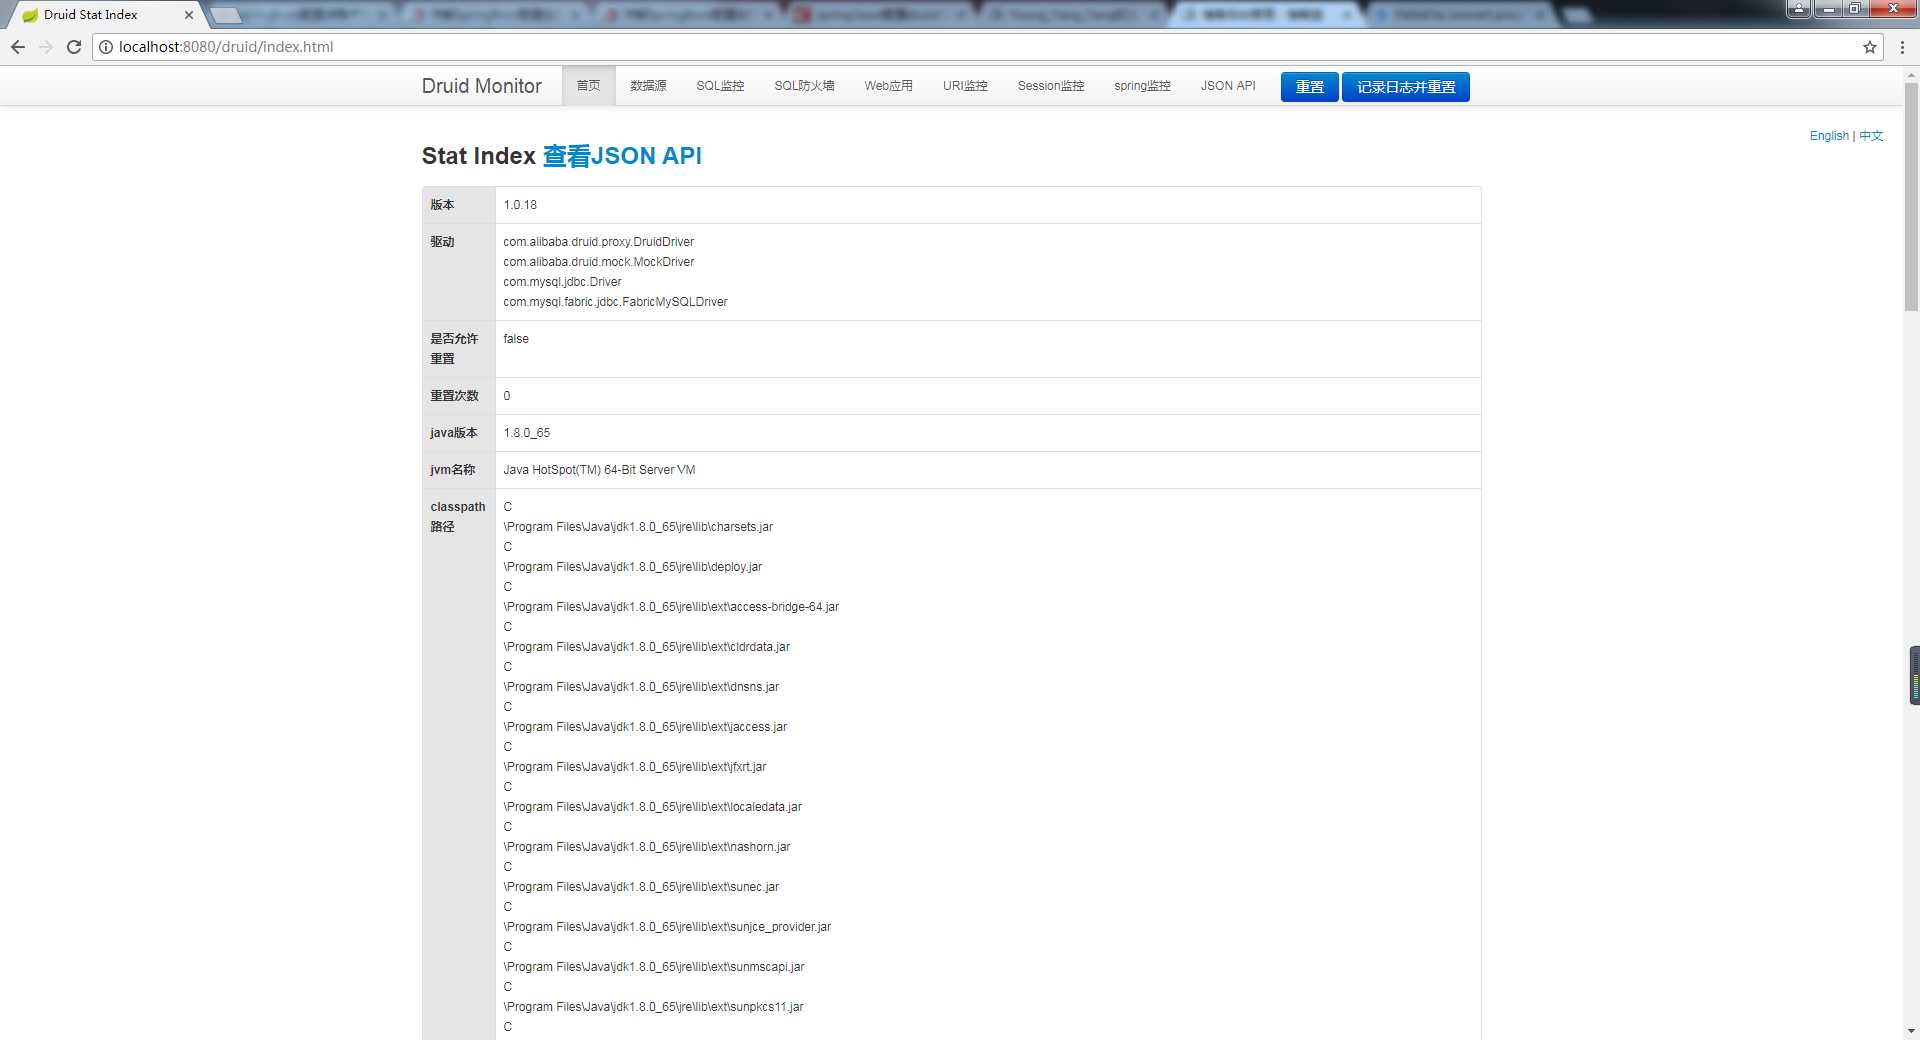Click the blue 重置 button
The height and width of the screenshot is (1040, 1920).
tap(1309, 87)
